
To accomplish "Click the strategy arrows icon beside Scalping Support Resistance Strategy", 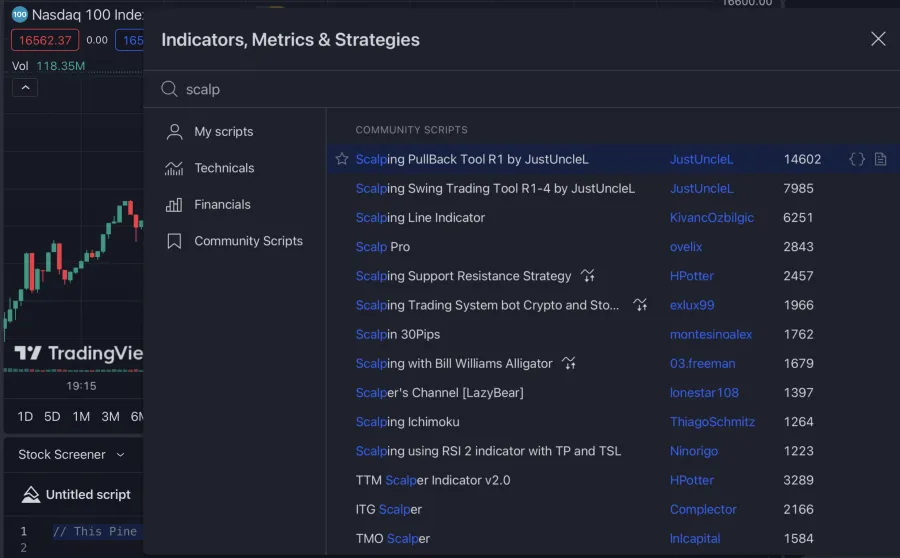I will pyautogui.click(x=587, y=276).
